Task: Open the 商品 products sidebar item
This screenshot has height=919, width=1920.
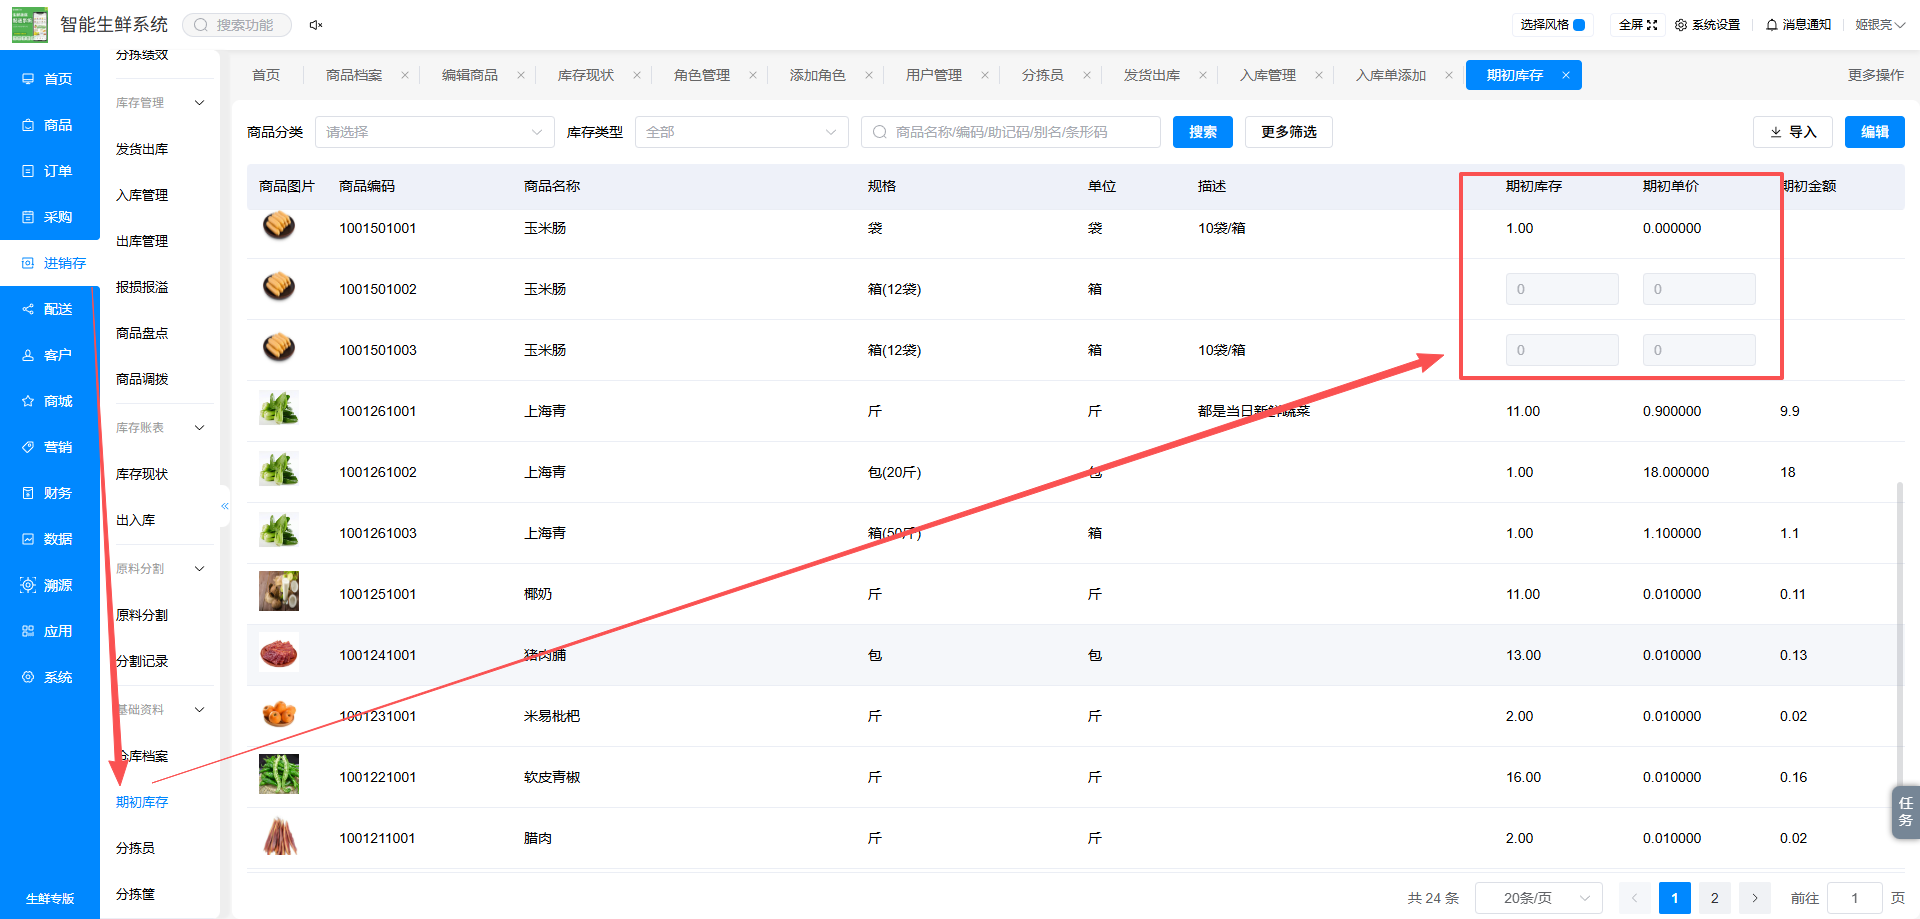Action: pos(48,125)
